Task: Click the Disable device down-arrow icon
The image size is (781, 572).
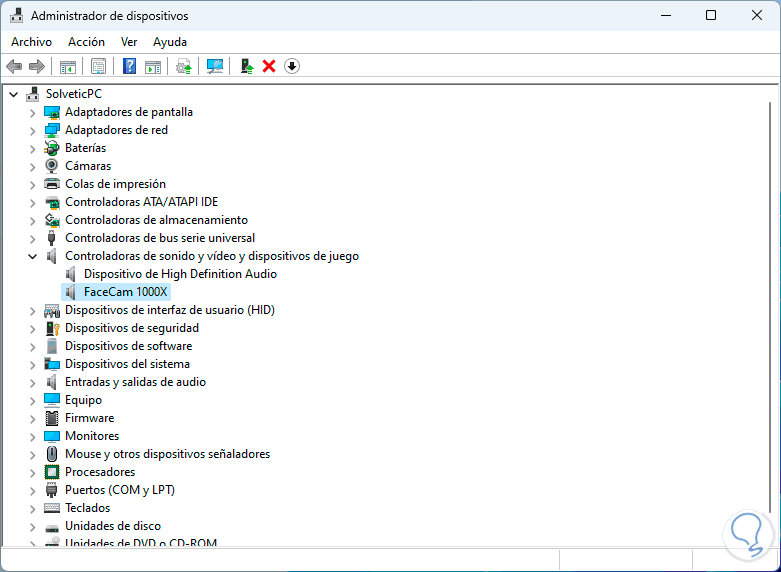Action: (x=292, y=66)
